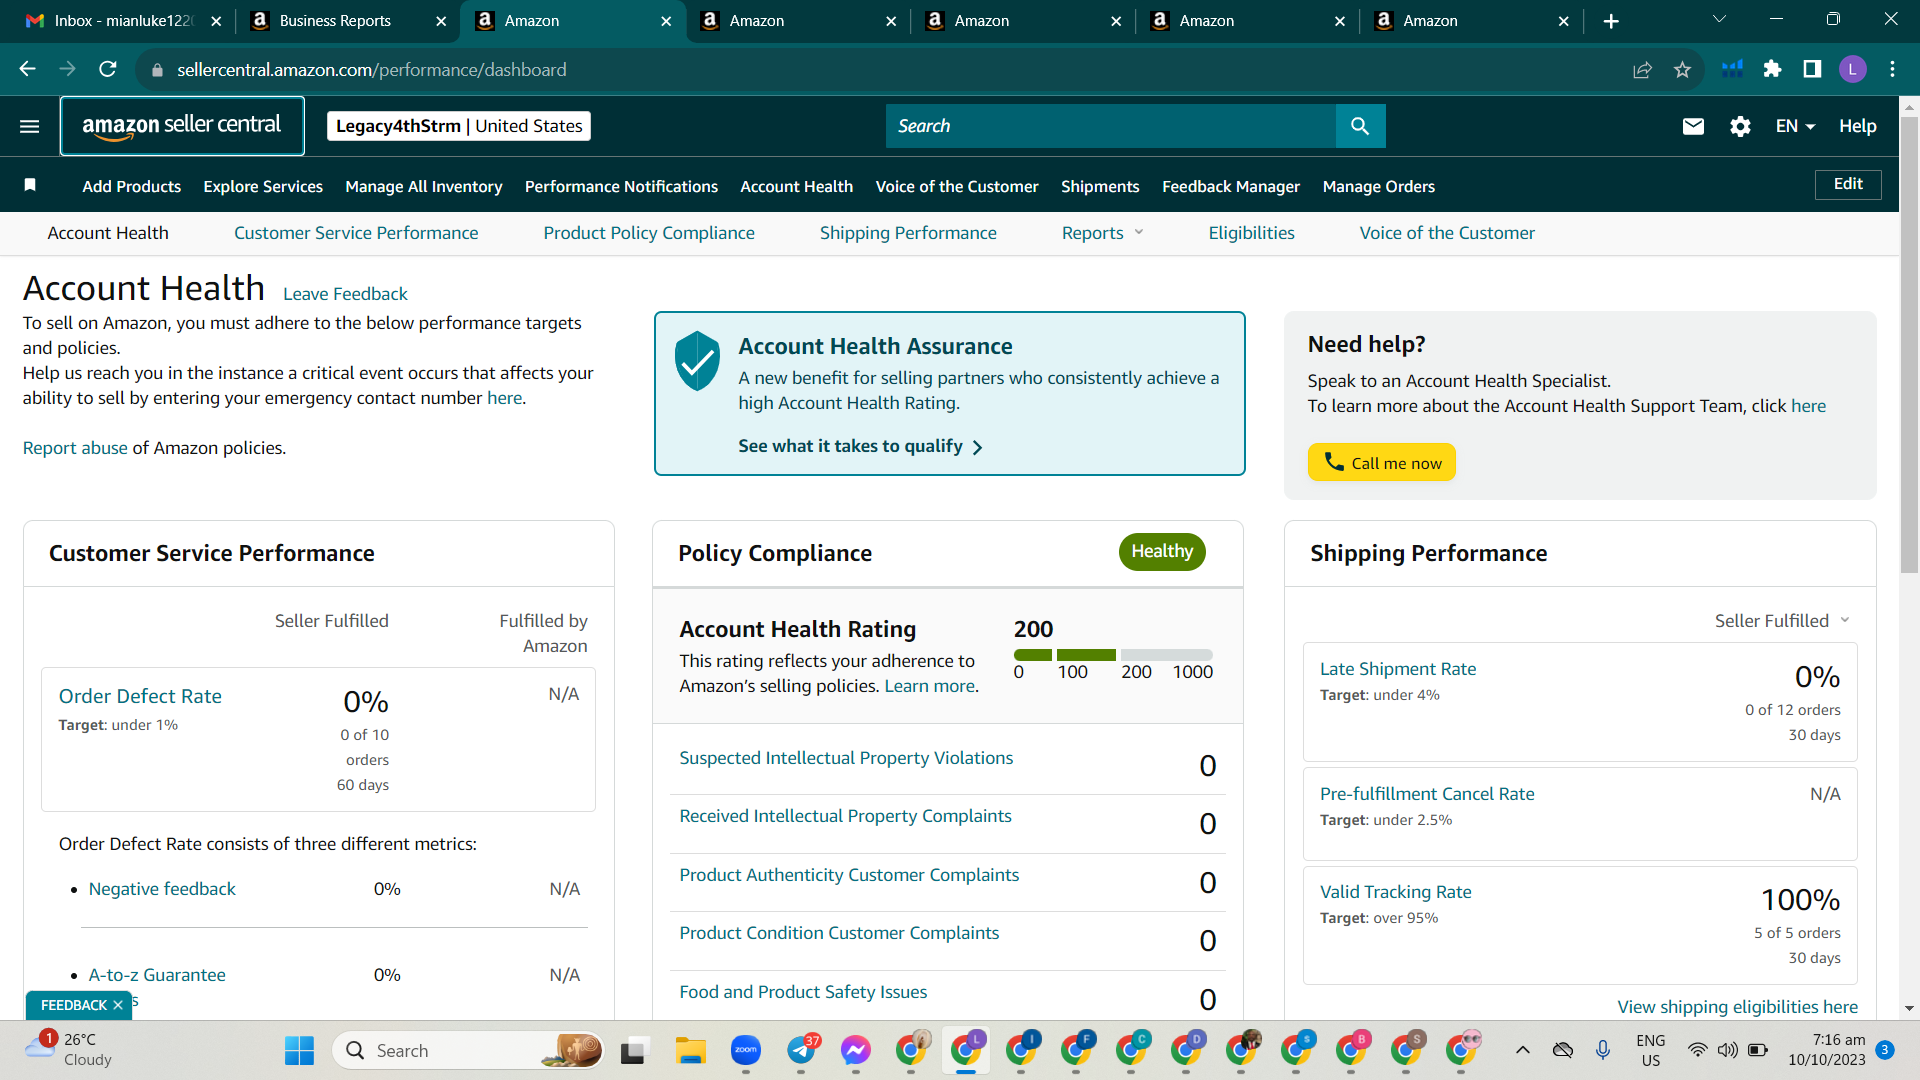The width and height of the screenshot is (1920, 1080).
Task: Click the search magnifier button
Action: tap(1360, 126)
